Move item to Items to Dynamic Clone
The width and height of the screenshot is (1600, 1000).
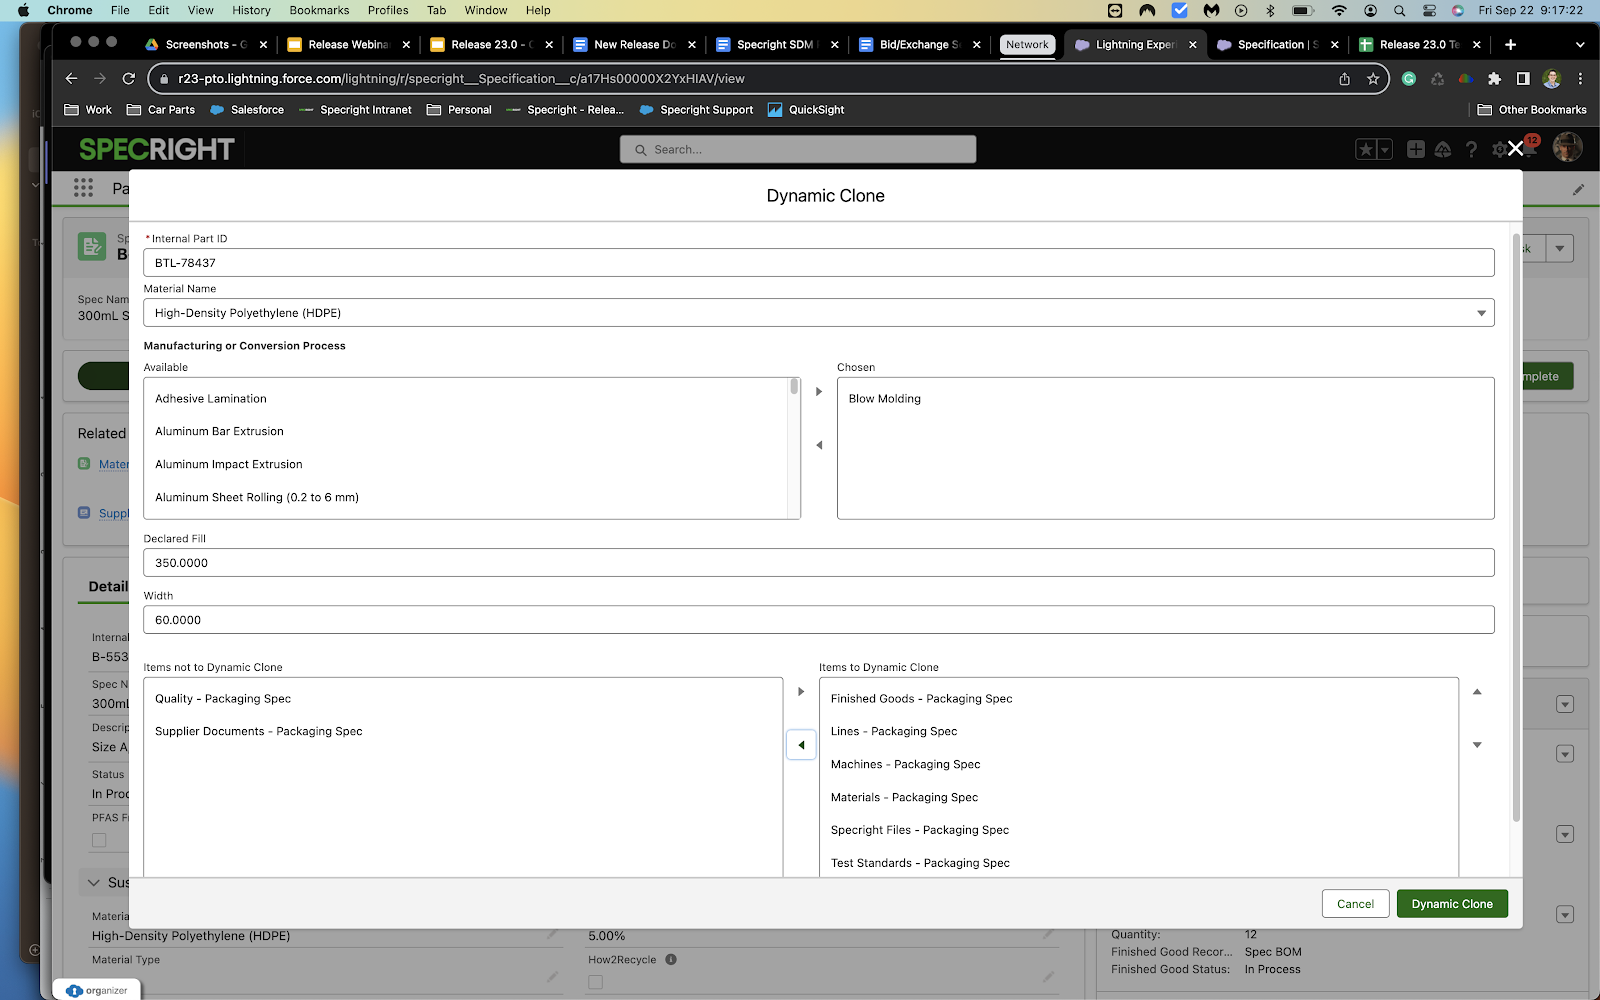pos(801,691)
